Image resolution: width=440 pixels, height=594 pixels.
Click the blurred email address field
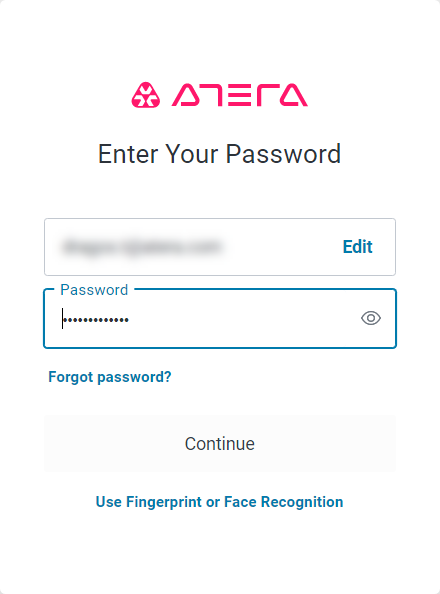coord(220,247)
